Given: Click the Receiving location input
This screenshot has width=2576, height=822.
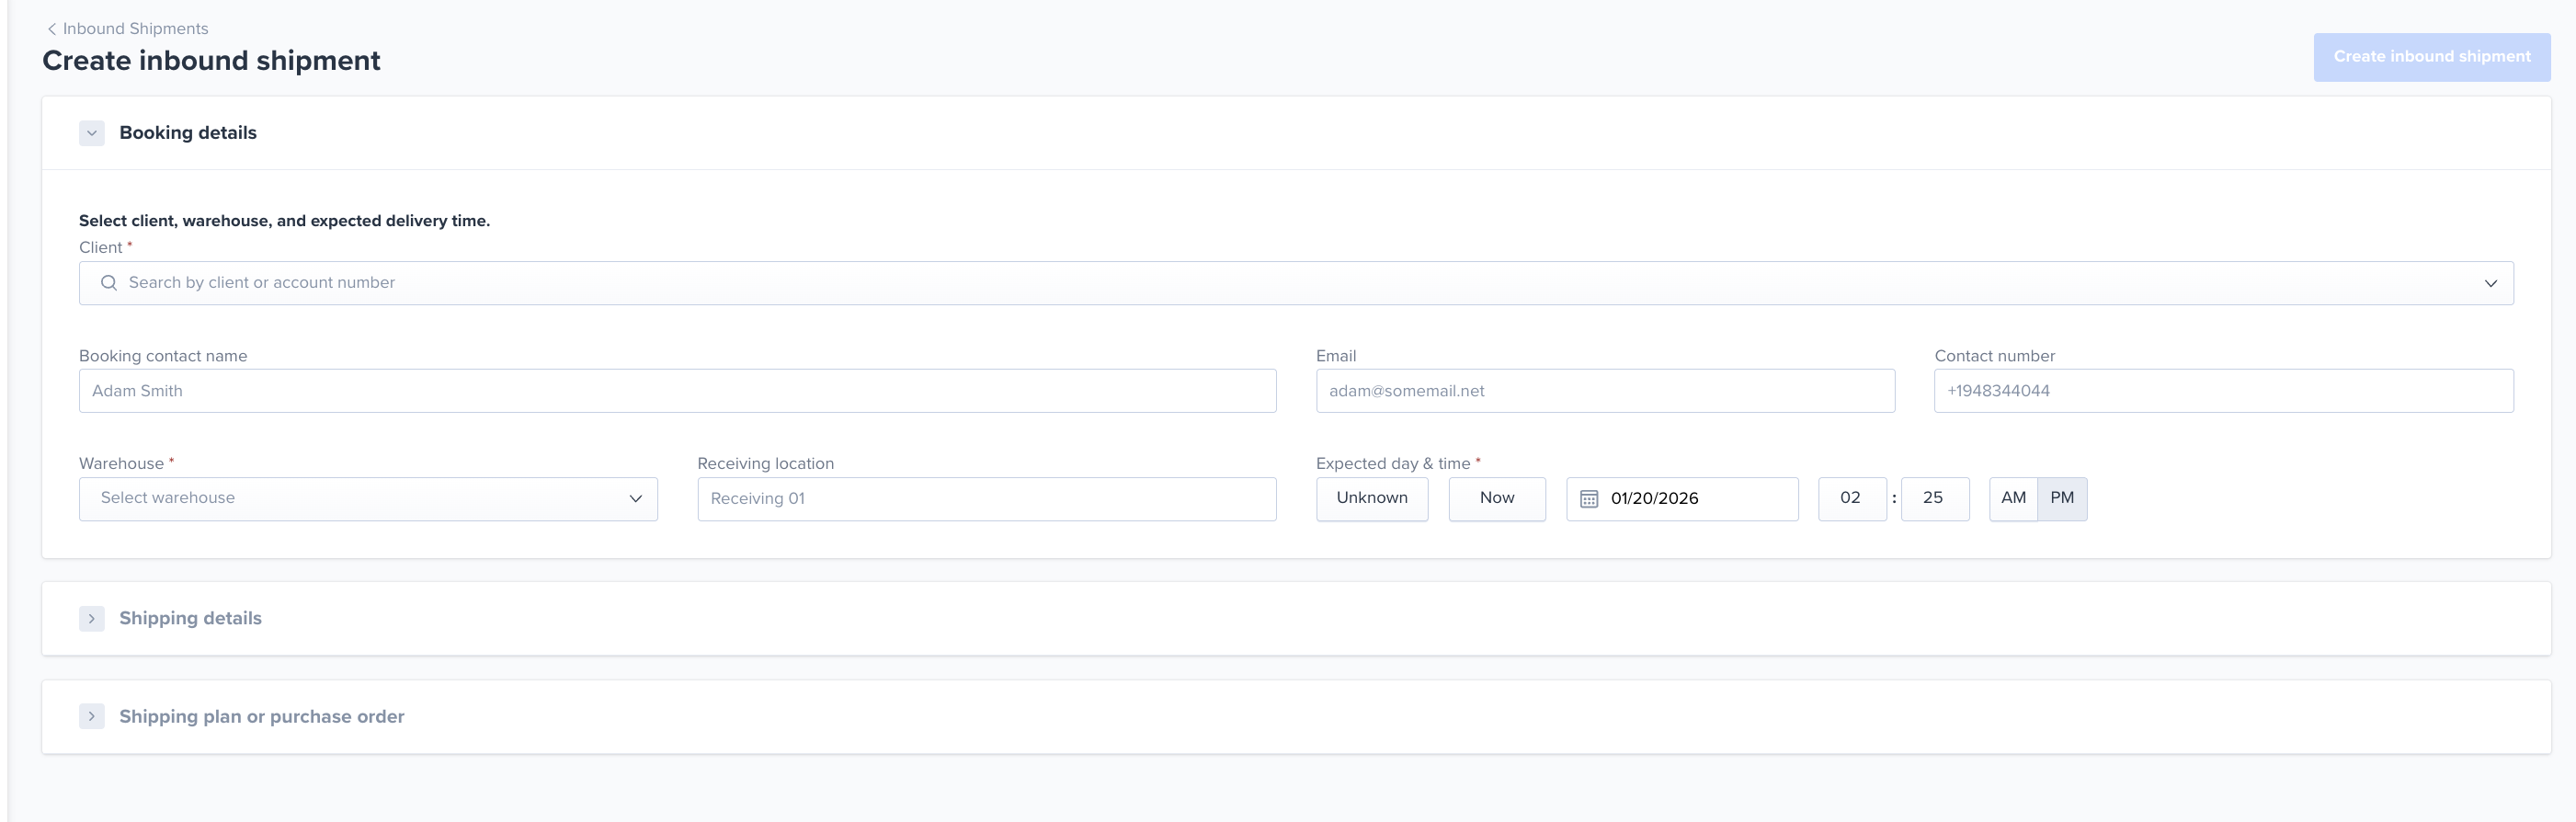Looking at the screenshot, I should point(986,499).
